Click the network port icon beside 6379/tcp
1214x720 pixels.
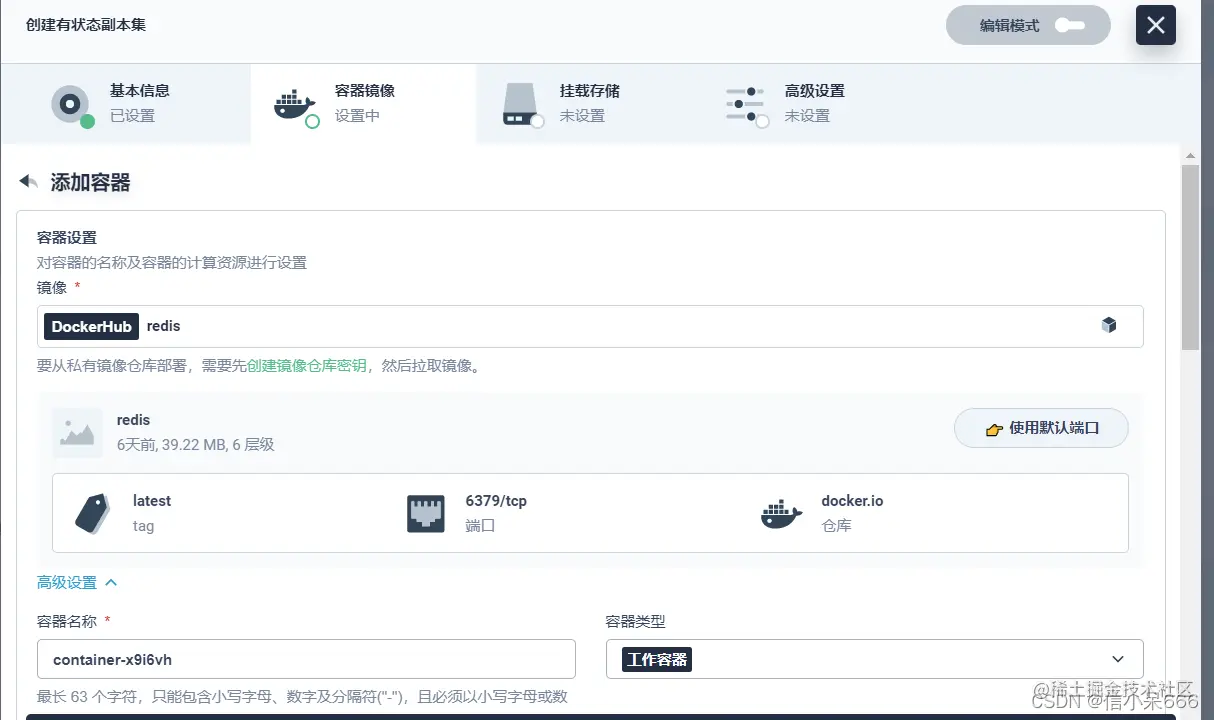point(427,511)
